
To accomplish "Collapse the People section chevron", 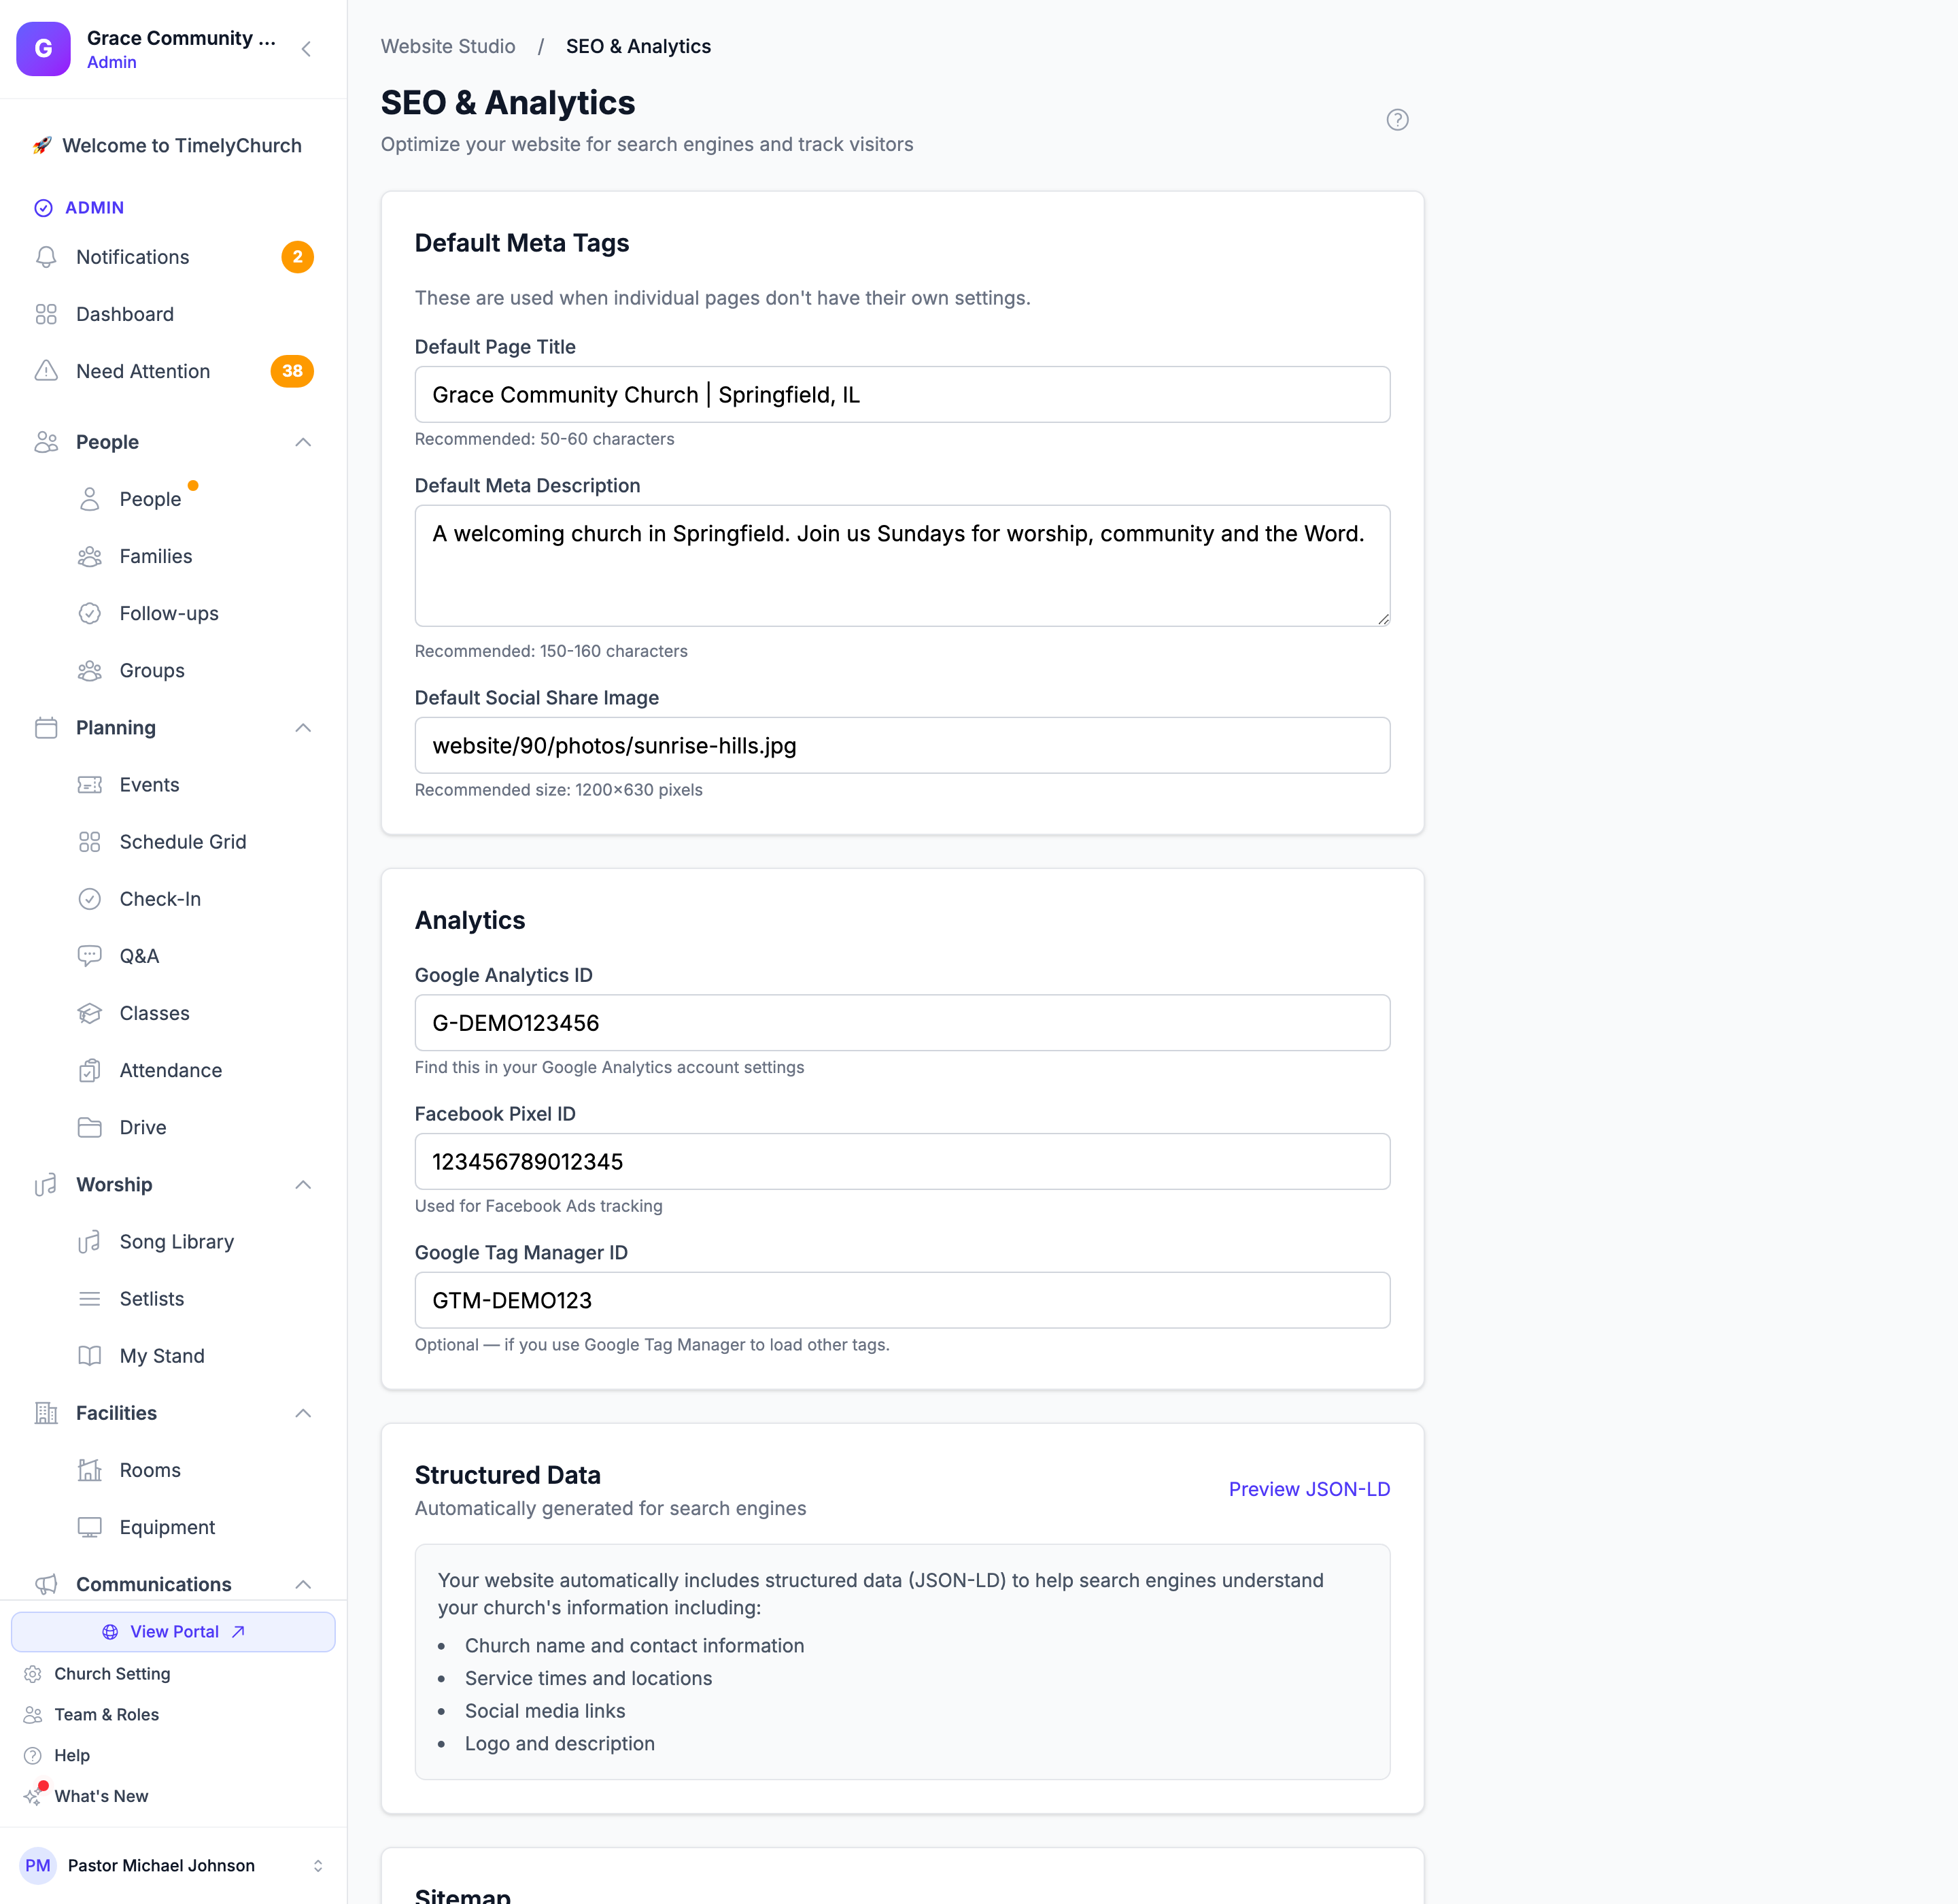I will pos(303,442).
